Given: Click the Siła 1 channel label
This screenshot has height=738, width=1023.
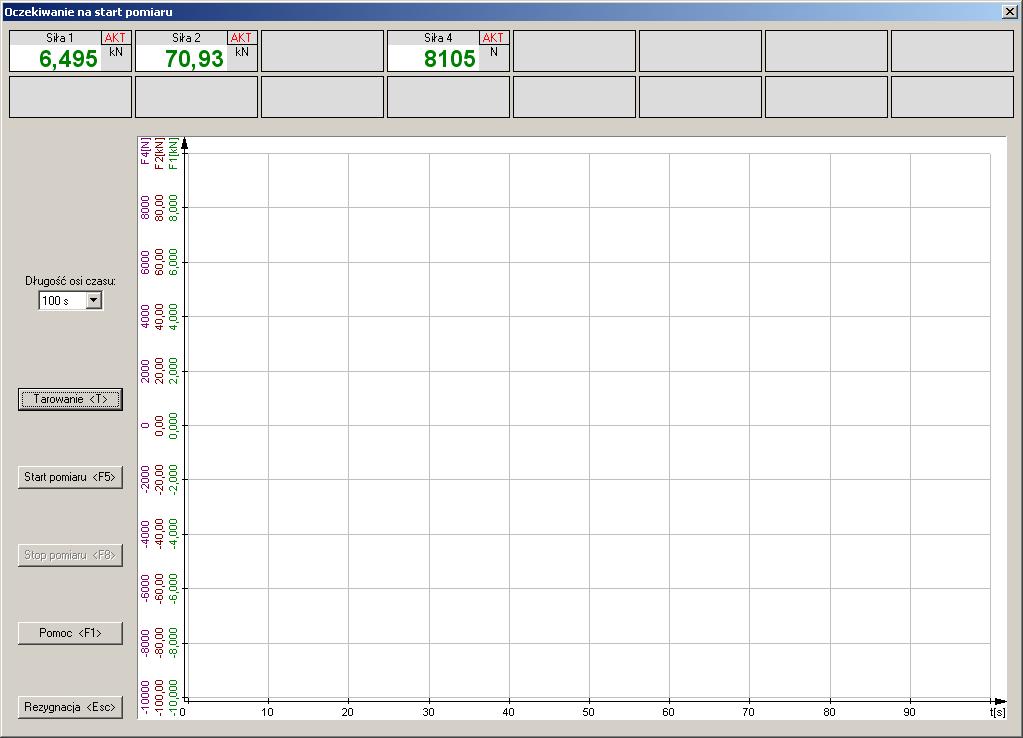Looking at the screenshot, I should [59, 38].
